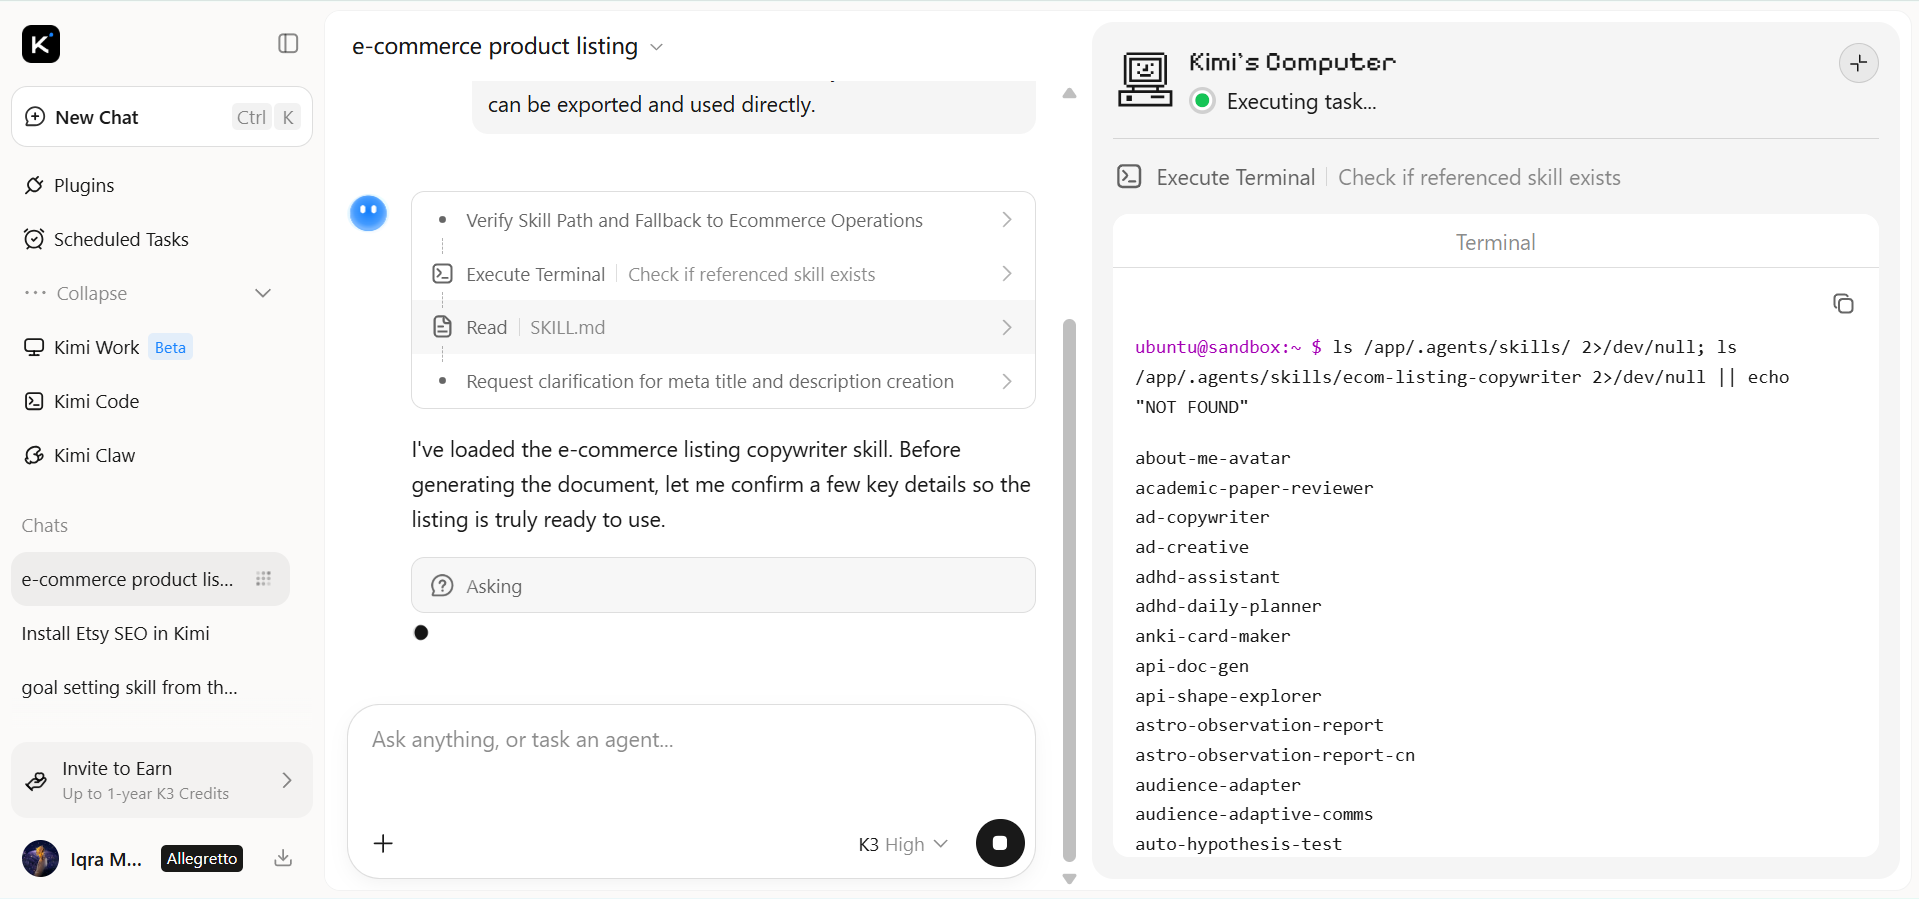Click the chat scroll up arrow
1919x899 pixels.
(1069, 93)
